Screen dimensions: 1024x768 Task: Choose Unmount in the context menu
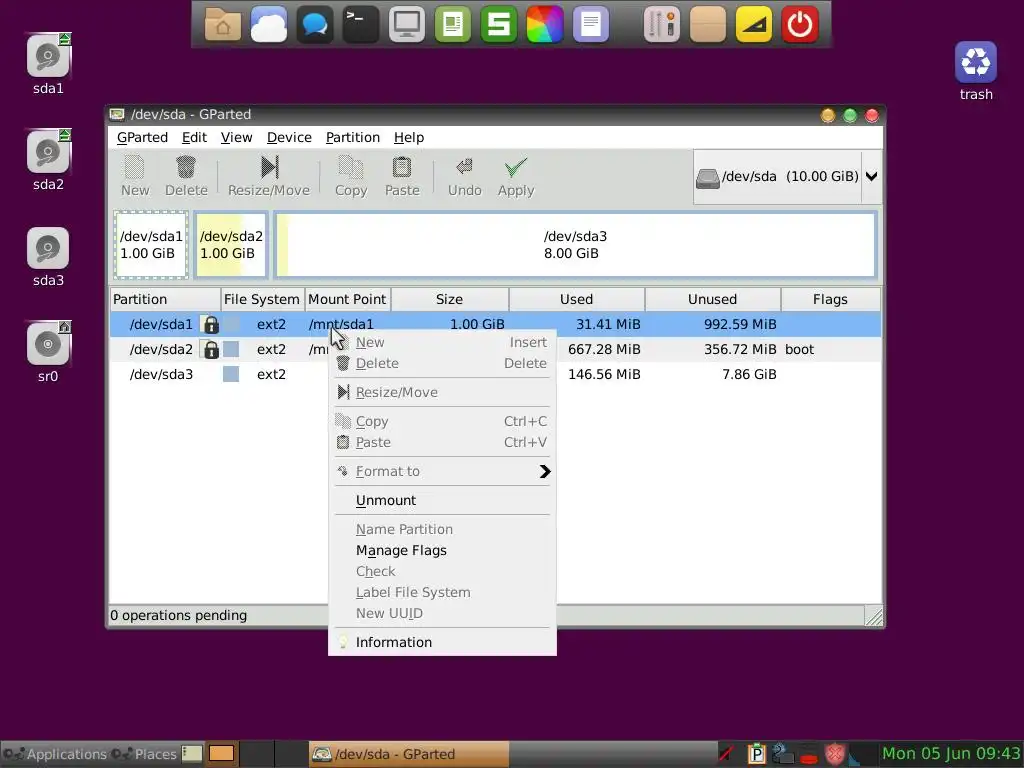443,501
